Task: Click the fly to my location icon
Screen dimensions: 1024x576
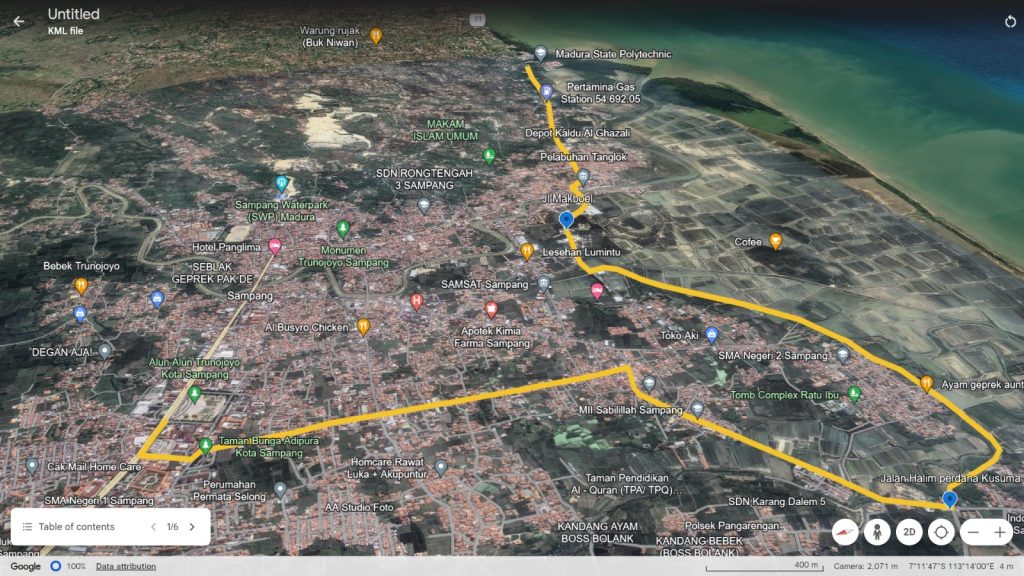Action: coord(940,533)
